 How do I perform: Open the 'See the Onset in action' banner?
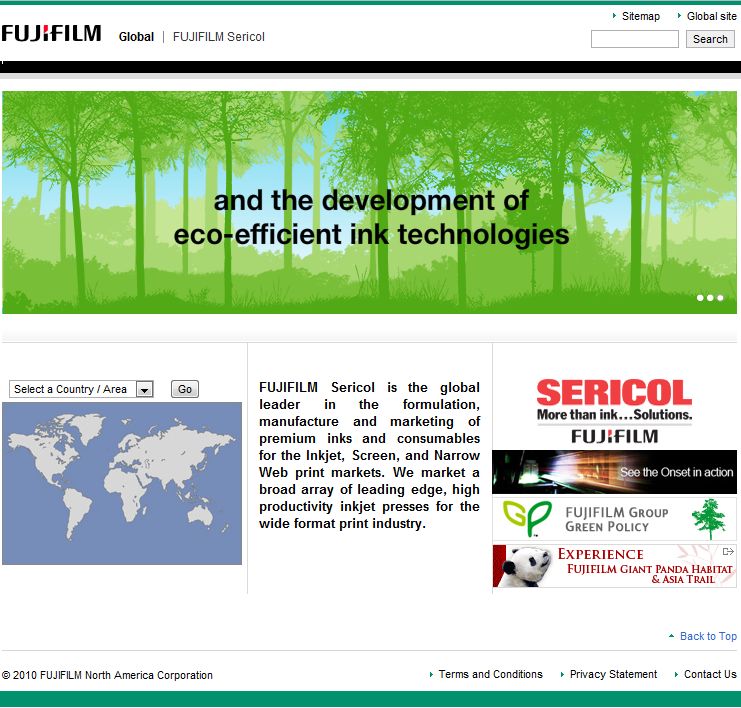[614, 472]
